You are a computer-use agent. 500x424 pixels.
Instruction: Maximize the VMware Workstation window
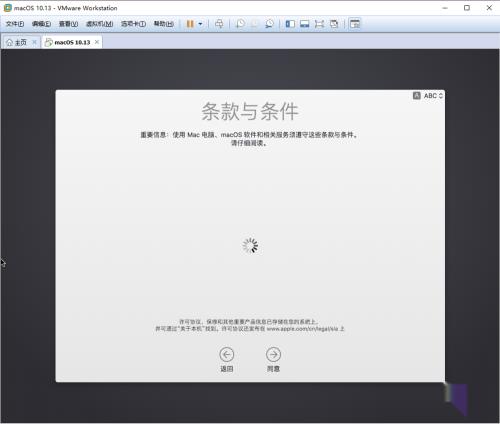click(467, 8)
